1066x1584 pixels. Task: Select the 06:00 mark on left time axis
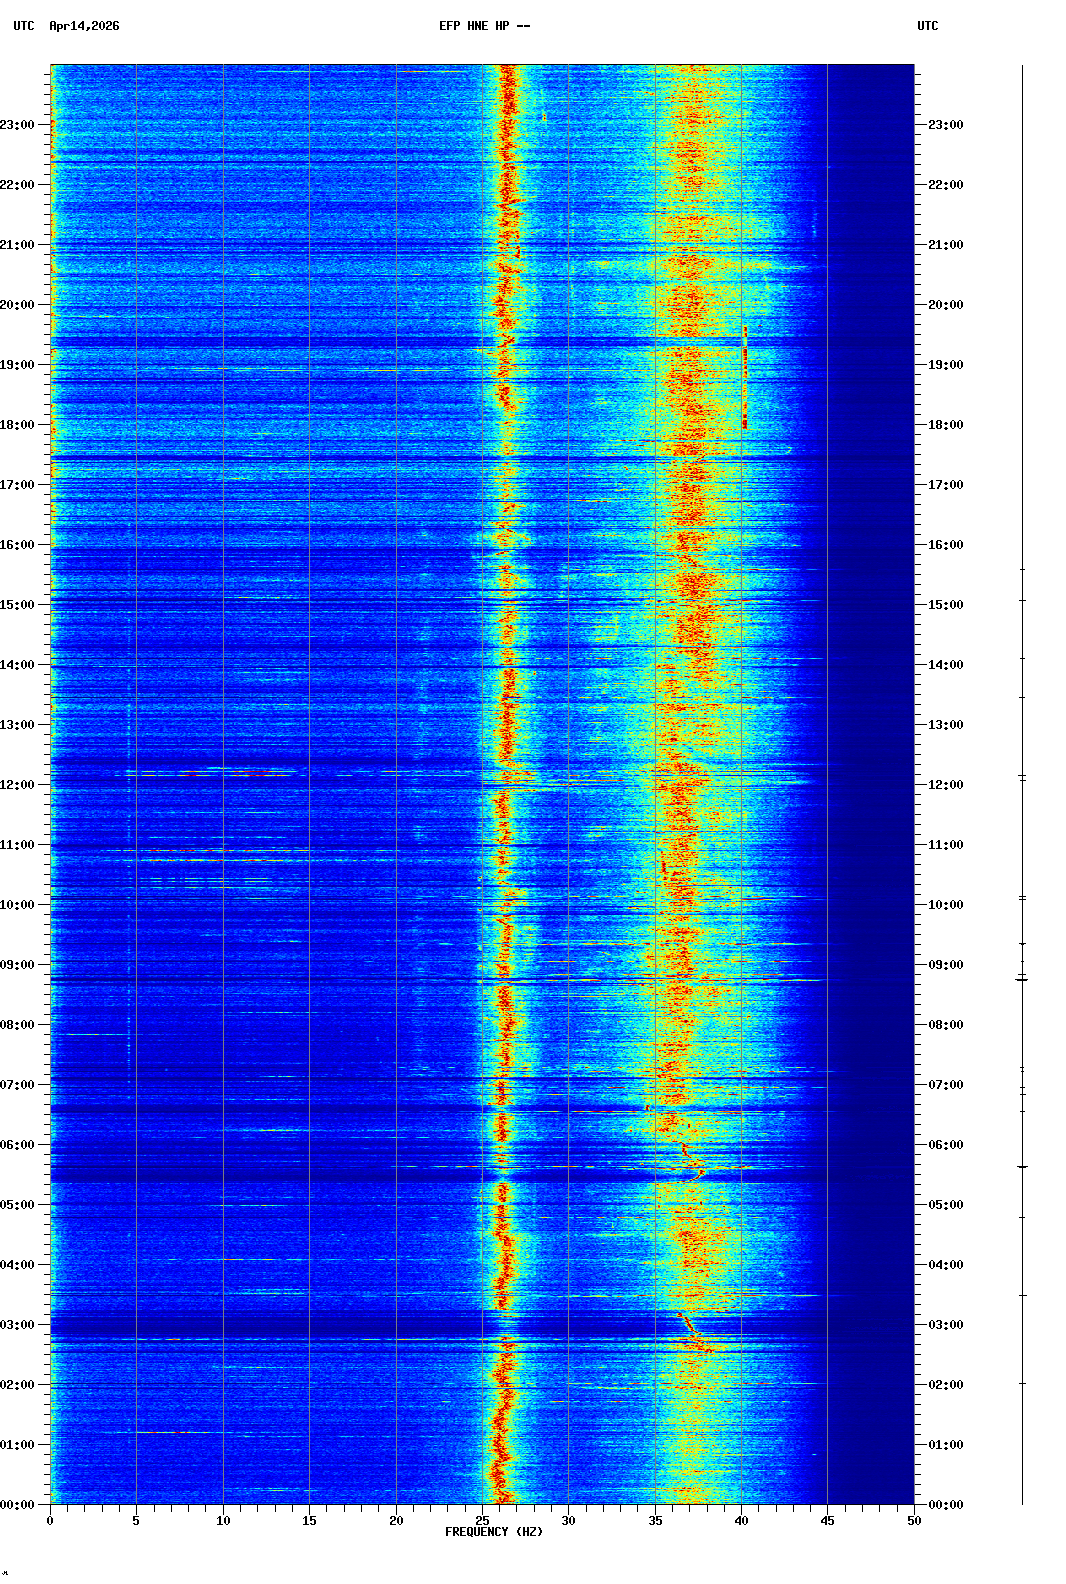click(x=18, y=1145)
